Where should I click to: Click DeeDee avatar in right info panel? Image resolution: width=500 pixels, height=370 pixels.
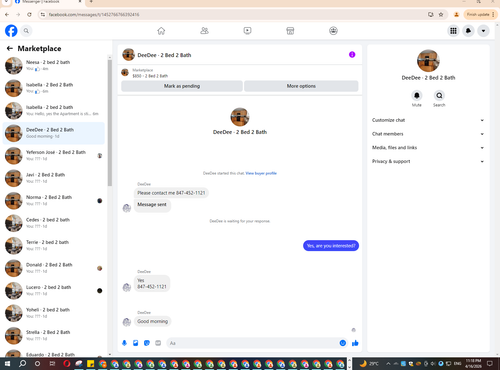[428, 61]
